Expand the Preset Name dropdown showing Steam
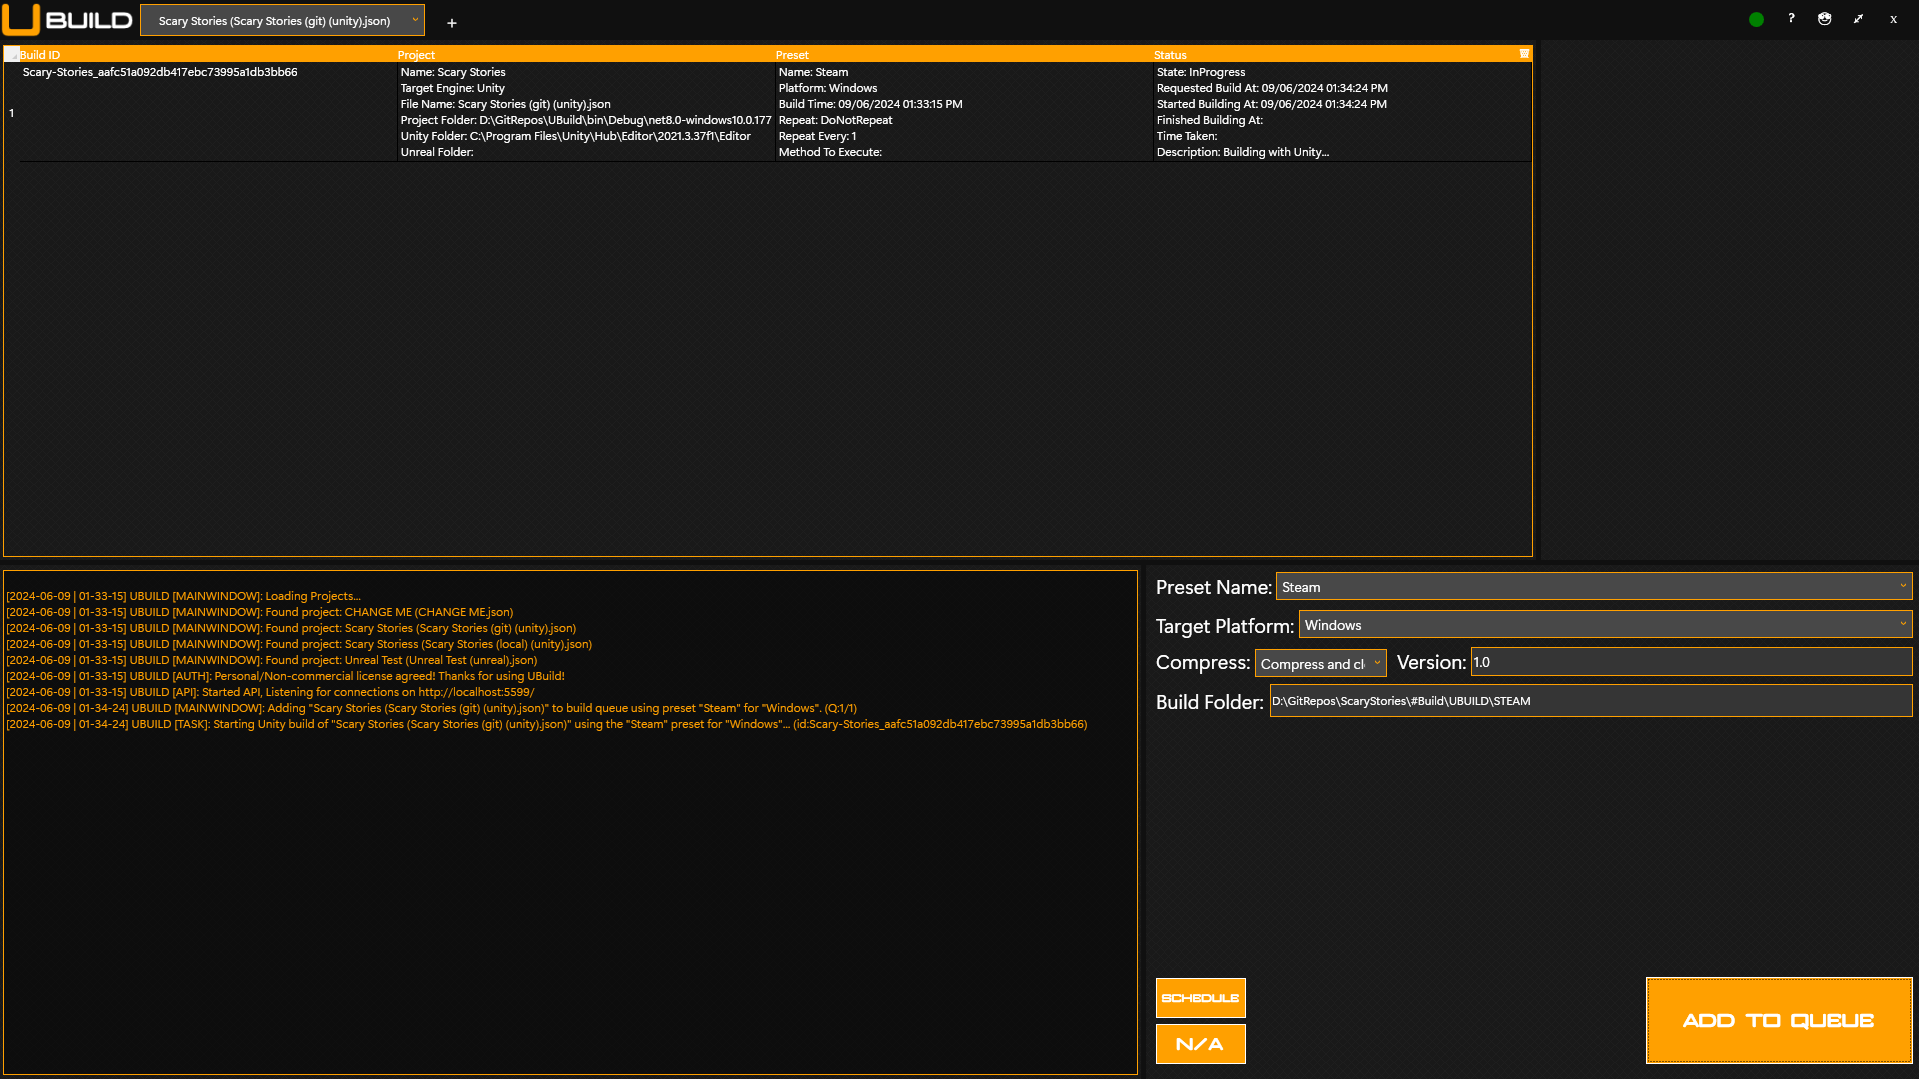The height and width of the screenshot is (1079, 1919). click(1594, 587)
